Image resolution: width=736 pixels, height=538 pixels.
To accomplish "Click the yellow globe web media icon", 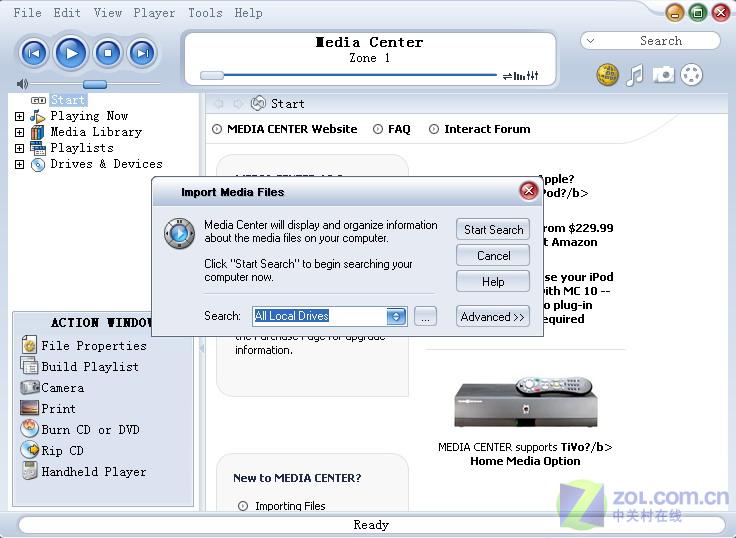I will (607, 75).
